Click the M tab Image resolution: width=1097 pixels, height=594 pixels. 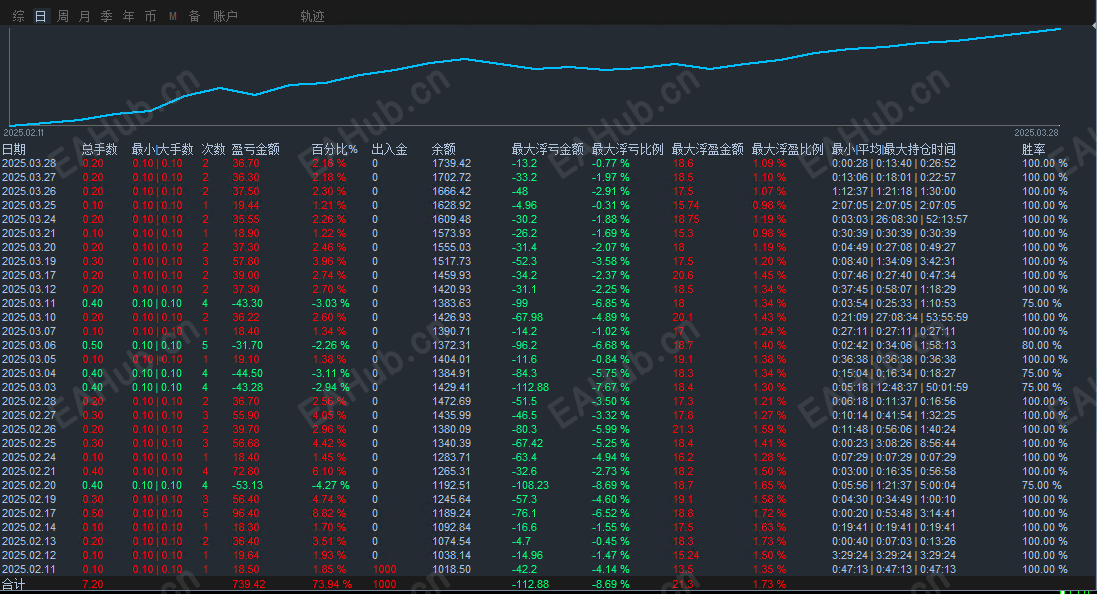(x=172, y=16)
